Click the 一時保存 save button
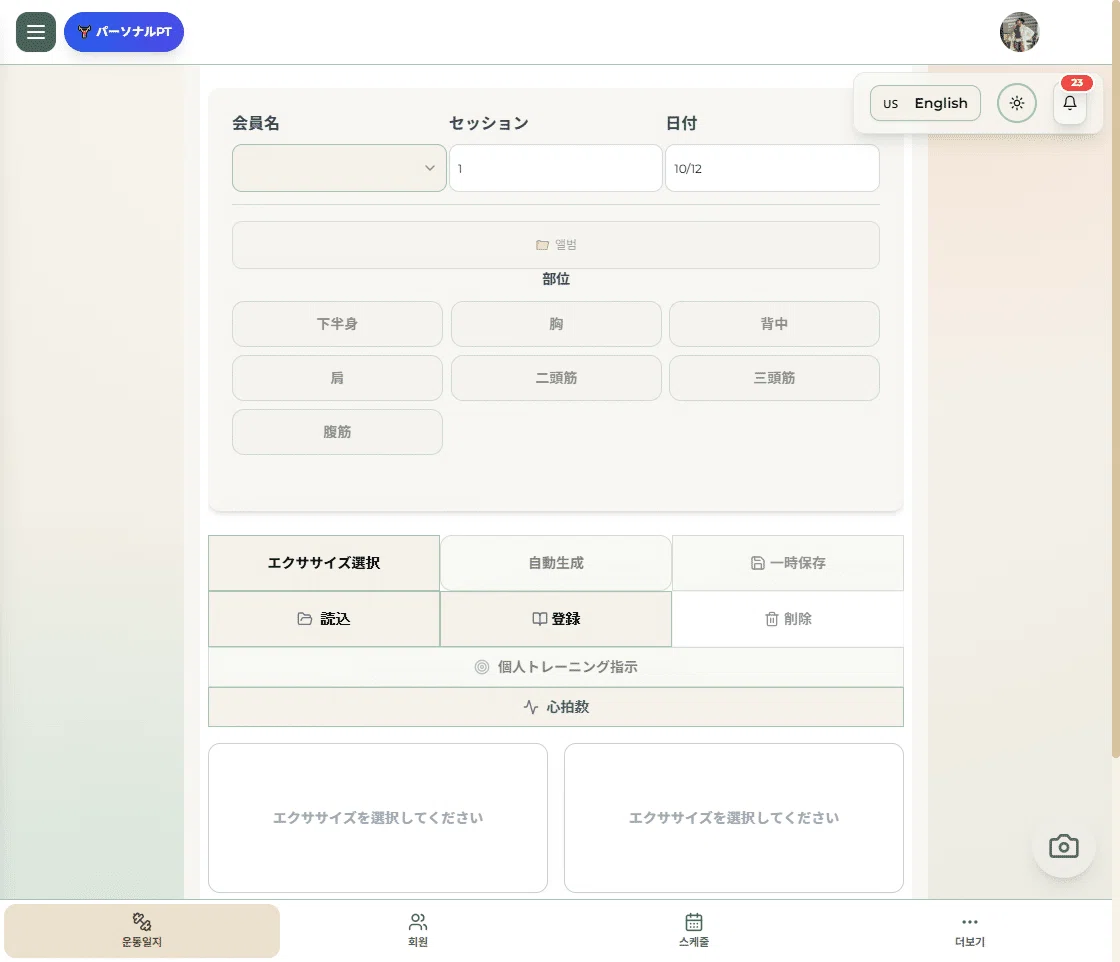 pyautogui.click(x=788, y=563)
